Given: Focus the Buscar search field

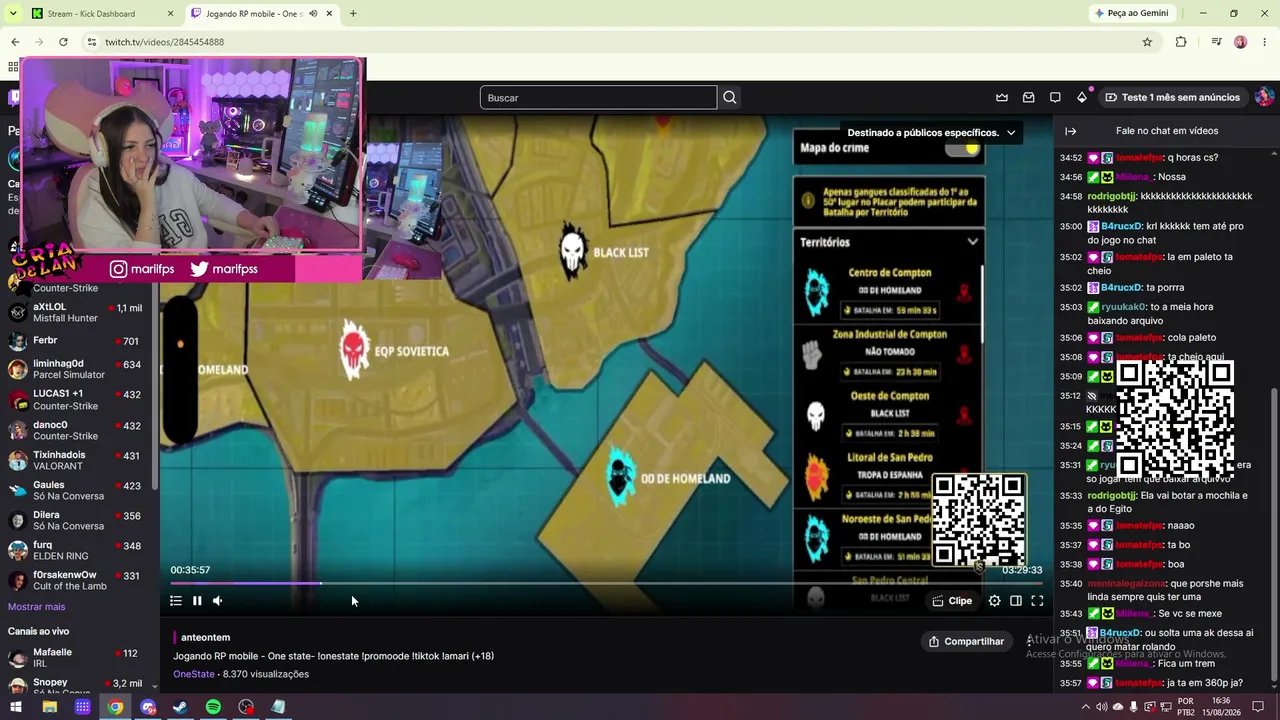Looking at the screenshot, I should (598, 97).
